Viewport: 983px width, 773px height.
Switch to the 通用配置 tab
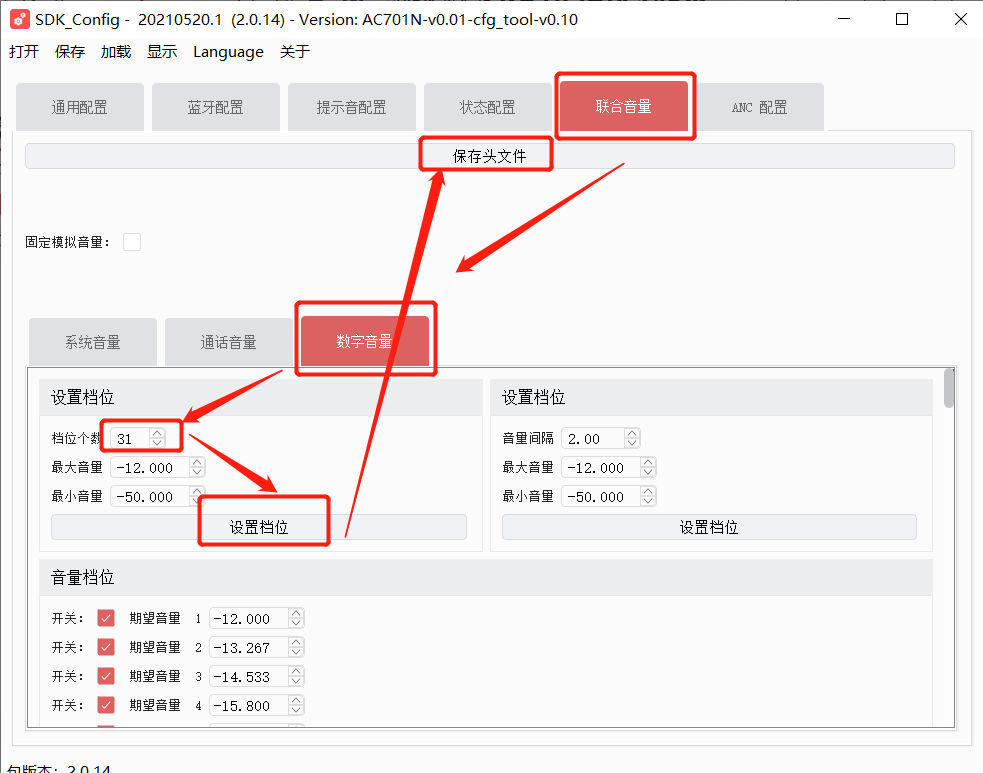pyautogui.click(x=80, y=107)
